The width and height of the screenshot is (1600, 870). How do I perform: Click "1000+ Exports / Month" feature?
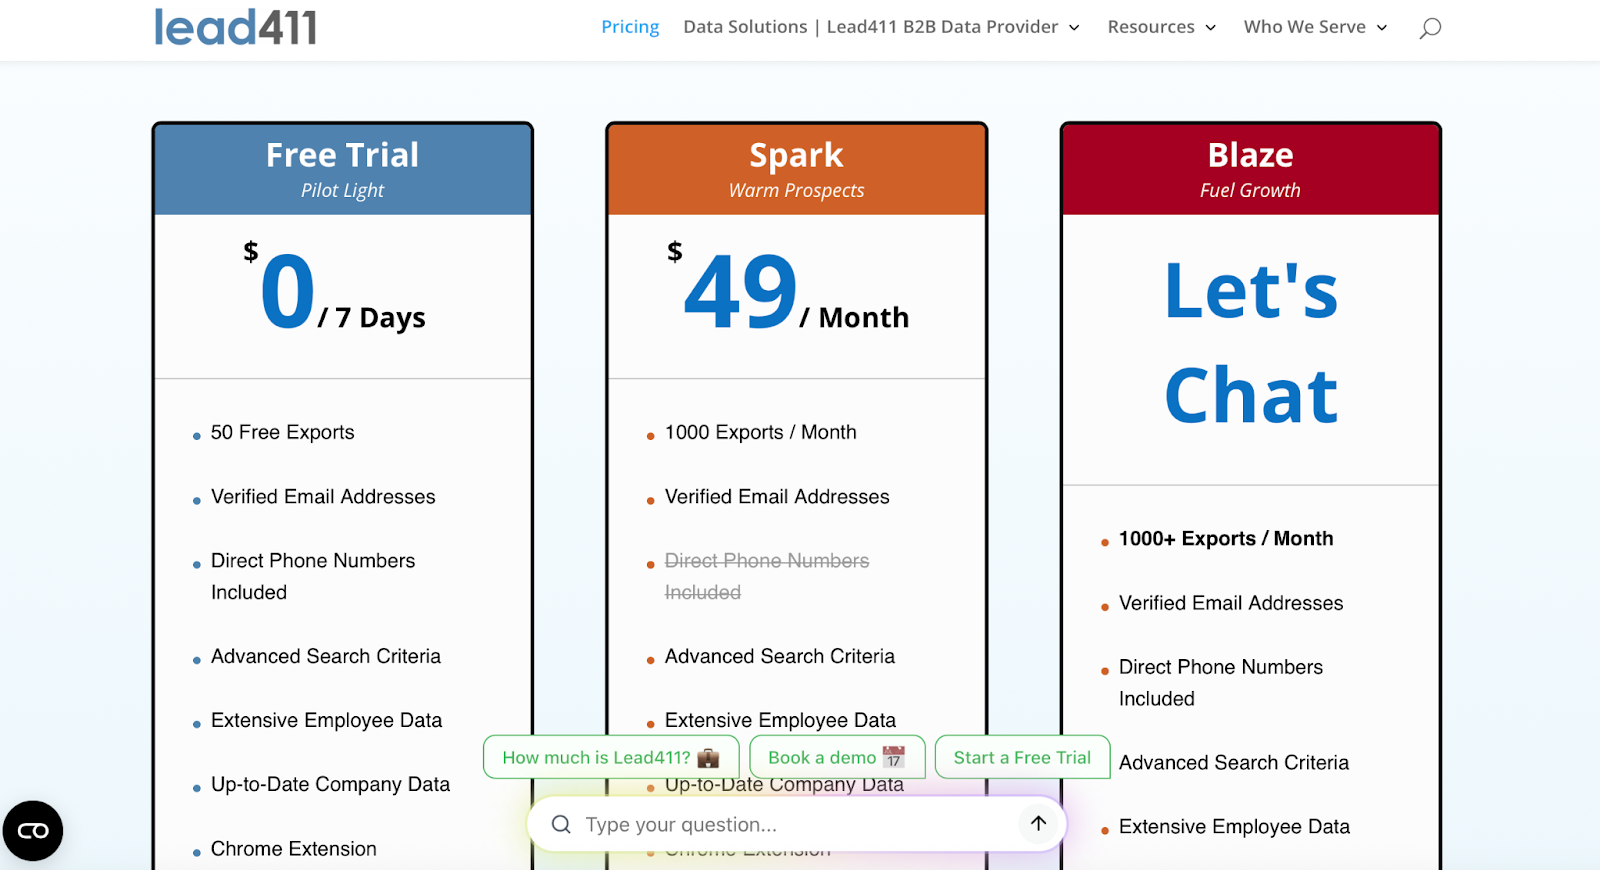pos(1226,538)
